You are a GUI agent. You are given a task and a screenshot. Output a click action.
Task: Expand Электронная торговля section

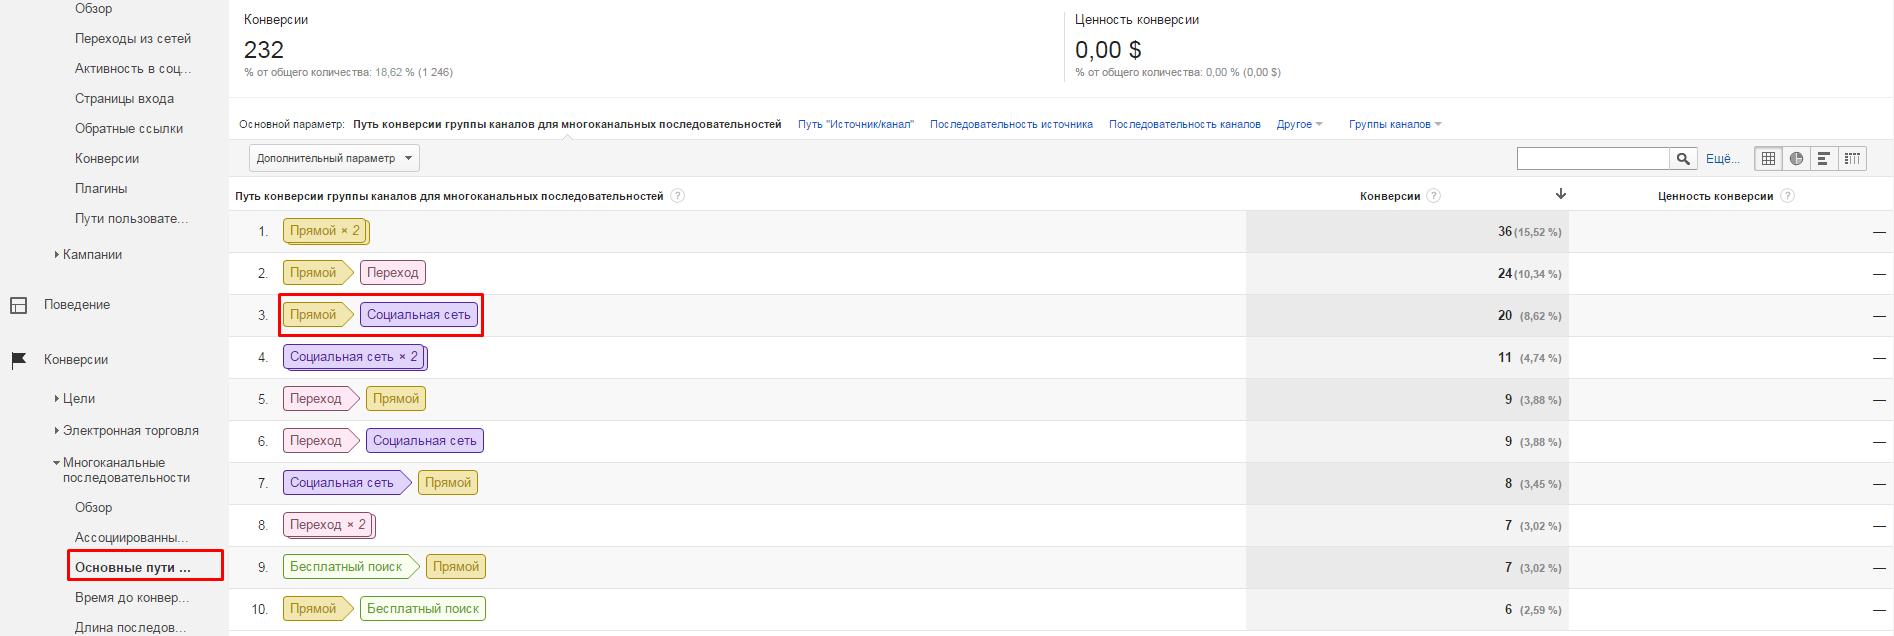57,431
